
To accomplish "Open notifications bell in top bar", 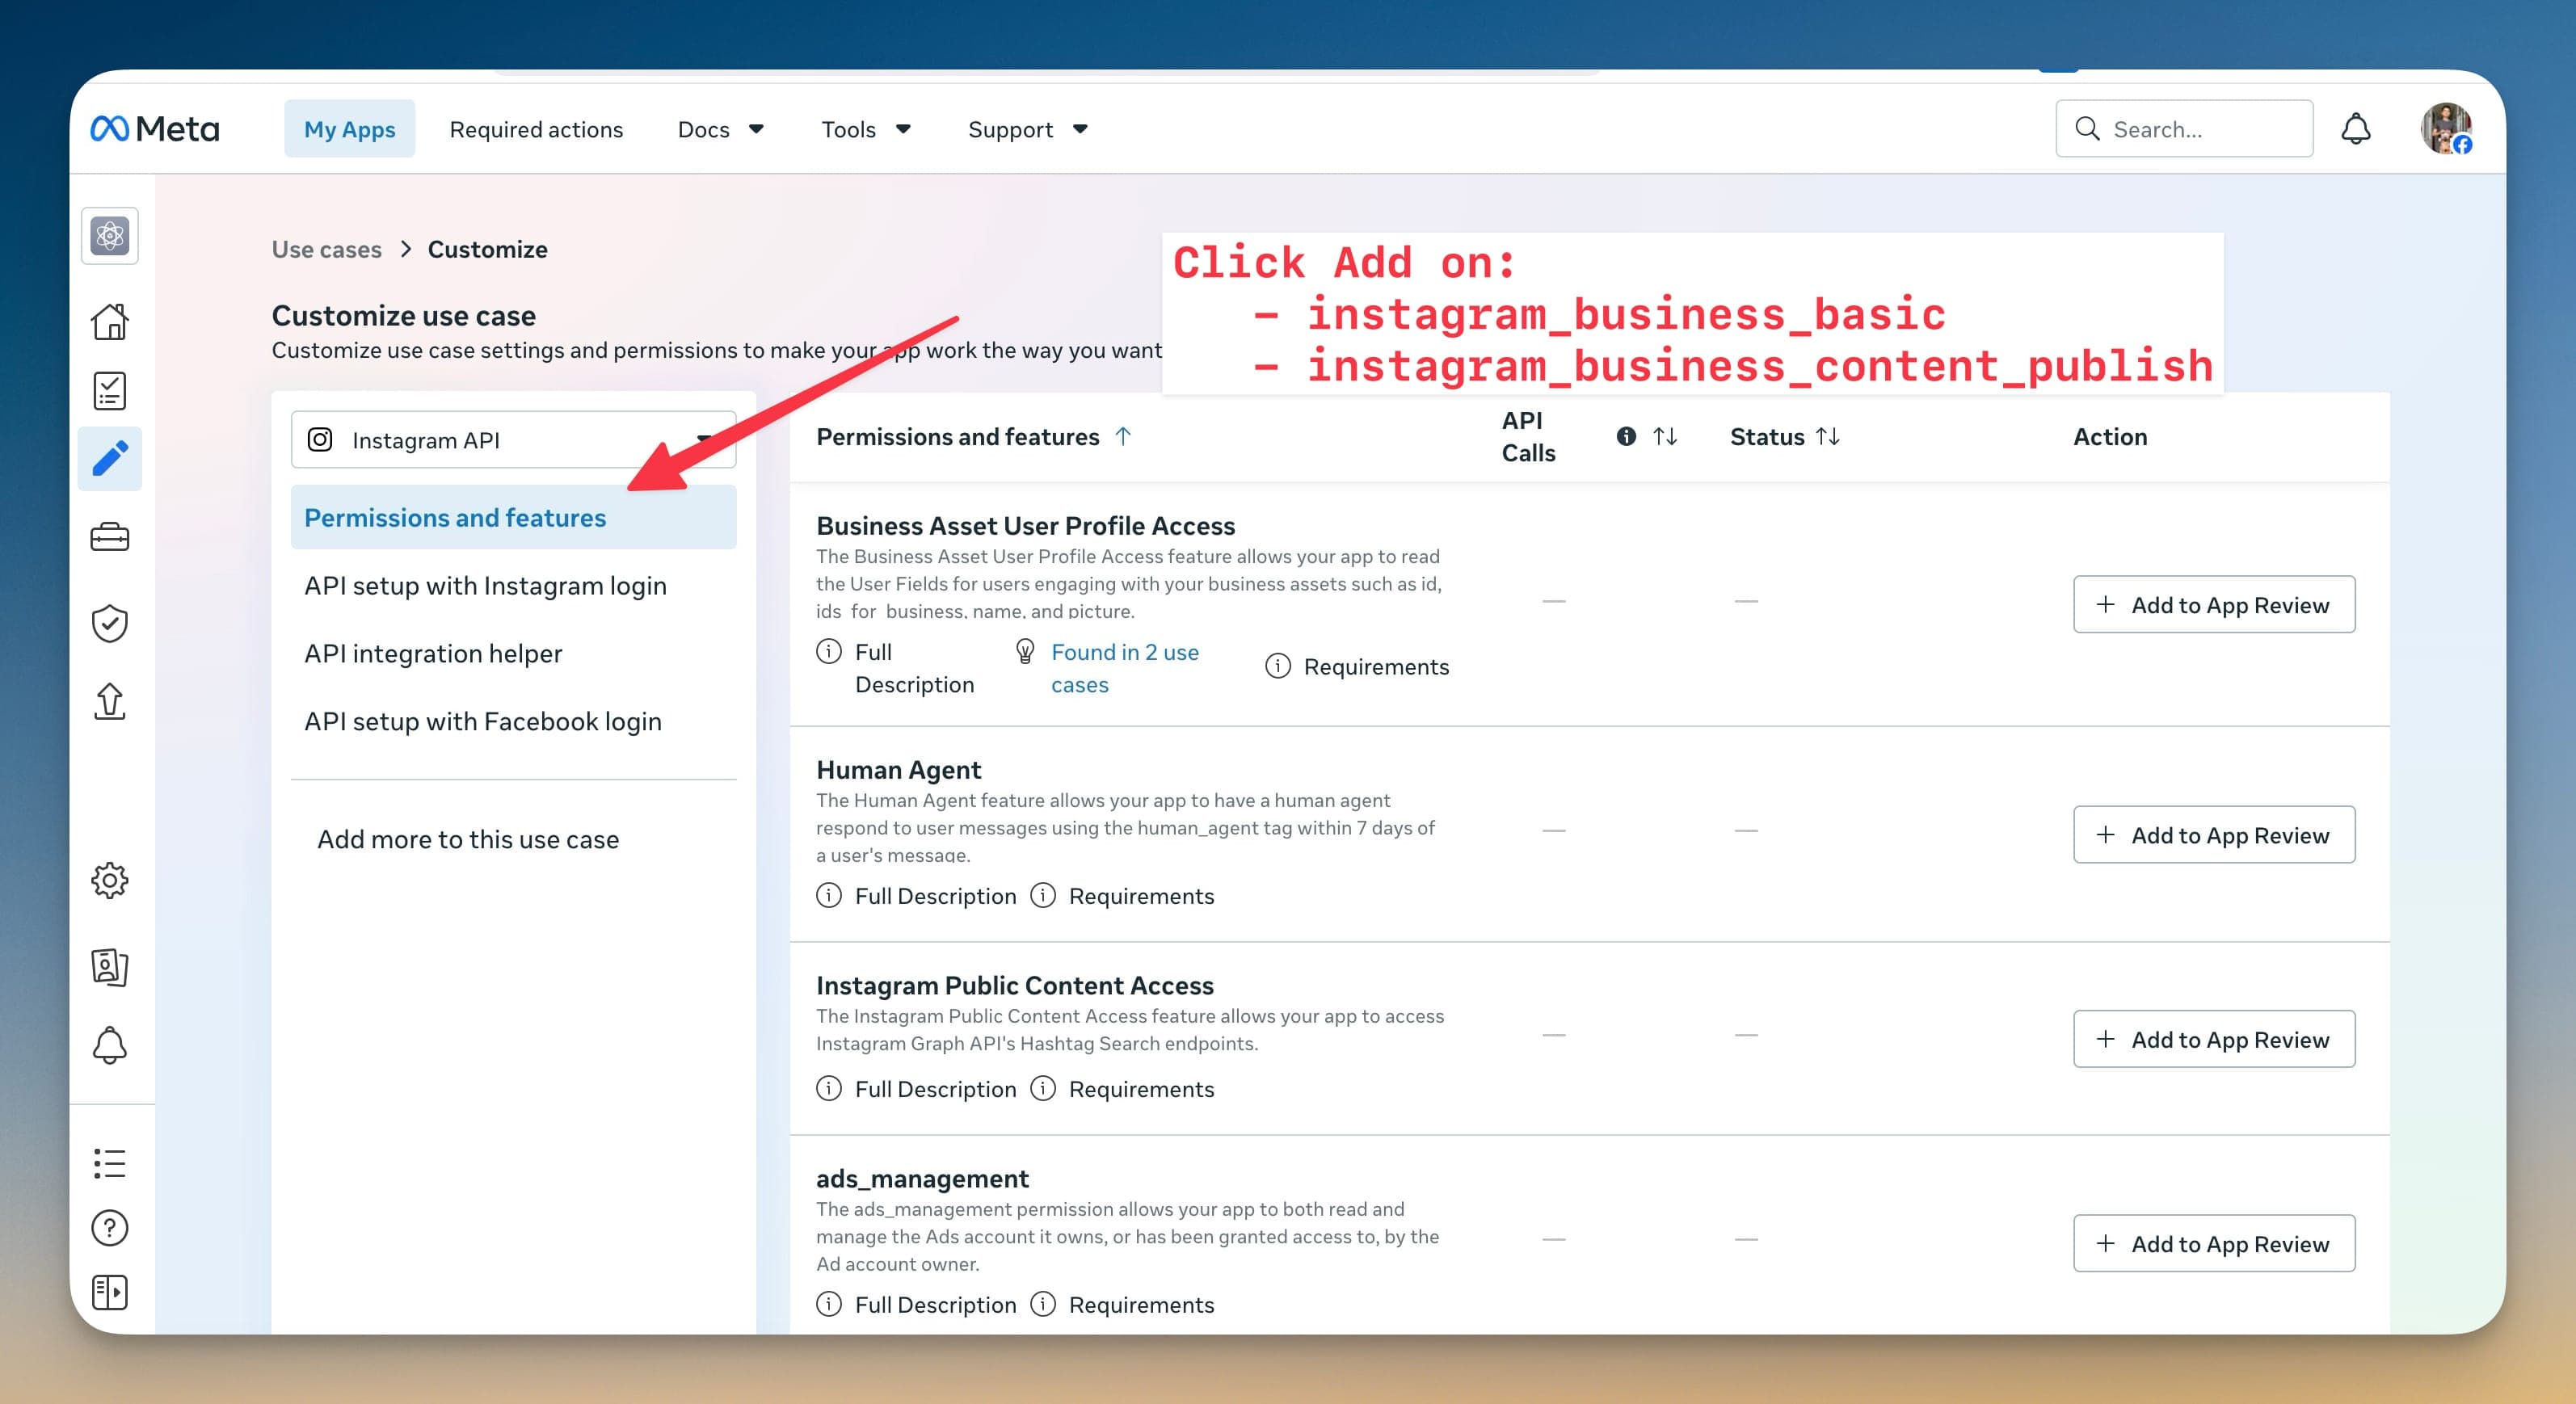I will click(2356, 129).
